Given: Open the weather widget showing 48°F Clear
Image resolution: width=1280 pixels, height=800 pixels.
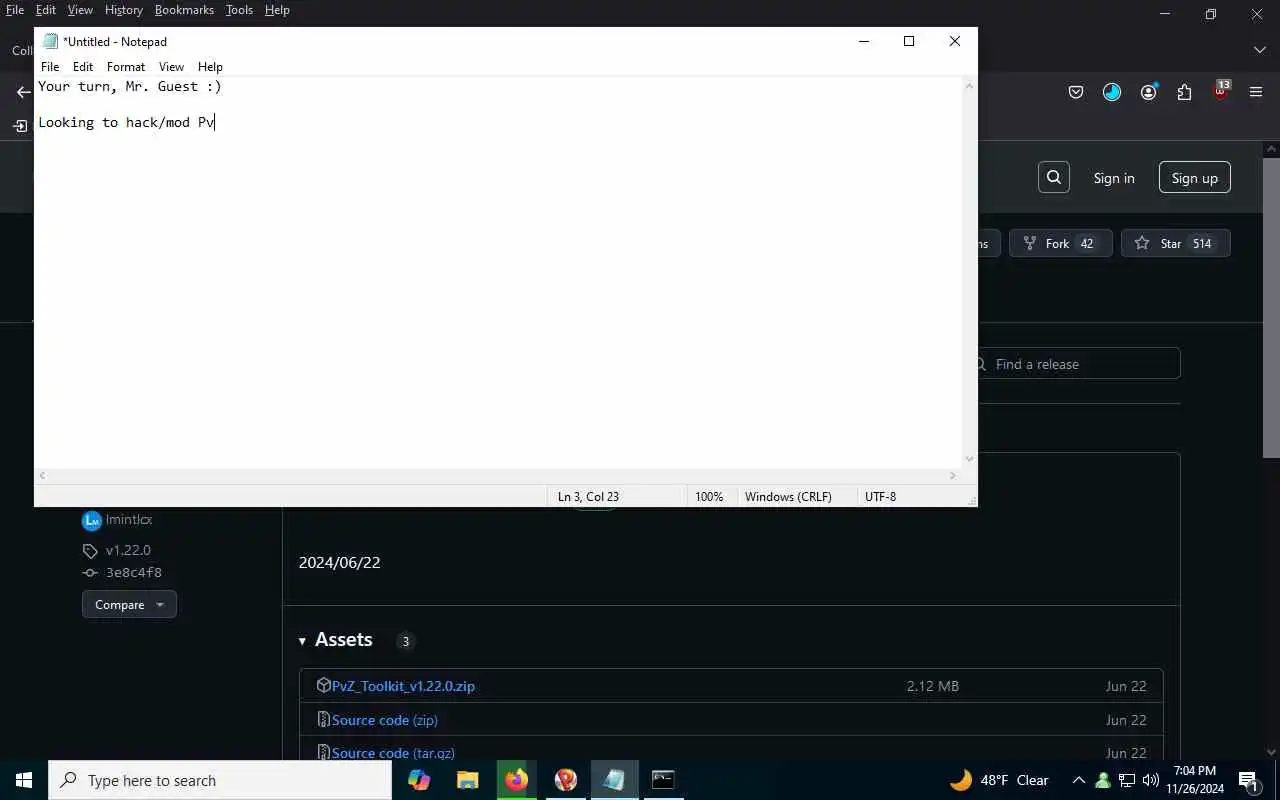Looking at the screenshot, I should pos(999,780).
